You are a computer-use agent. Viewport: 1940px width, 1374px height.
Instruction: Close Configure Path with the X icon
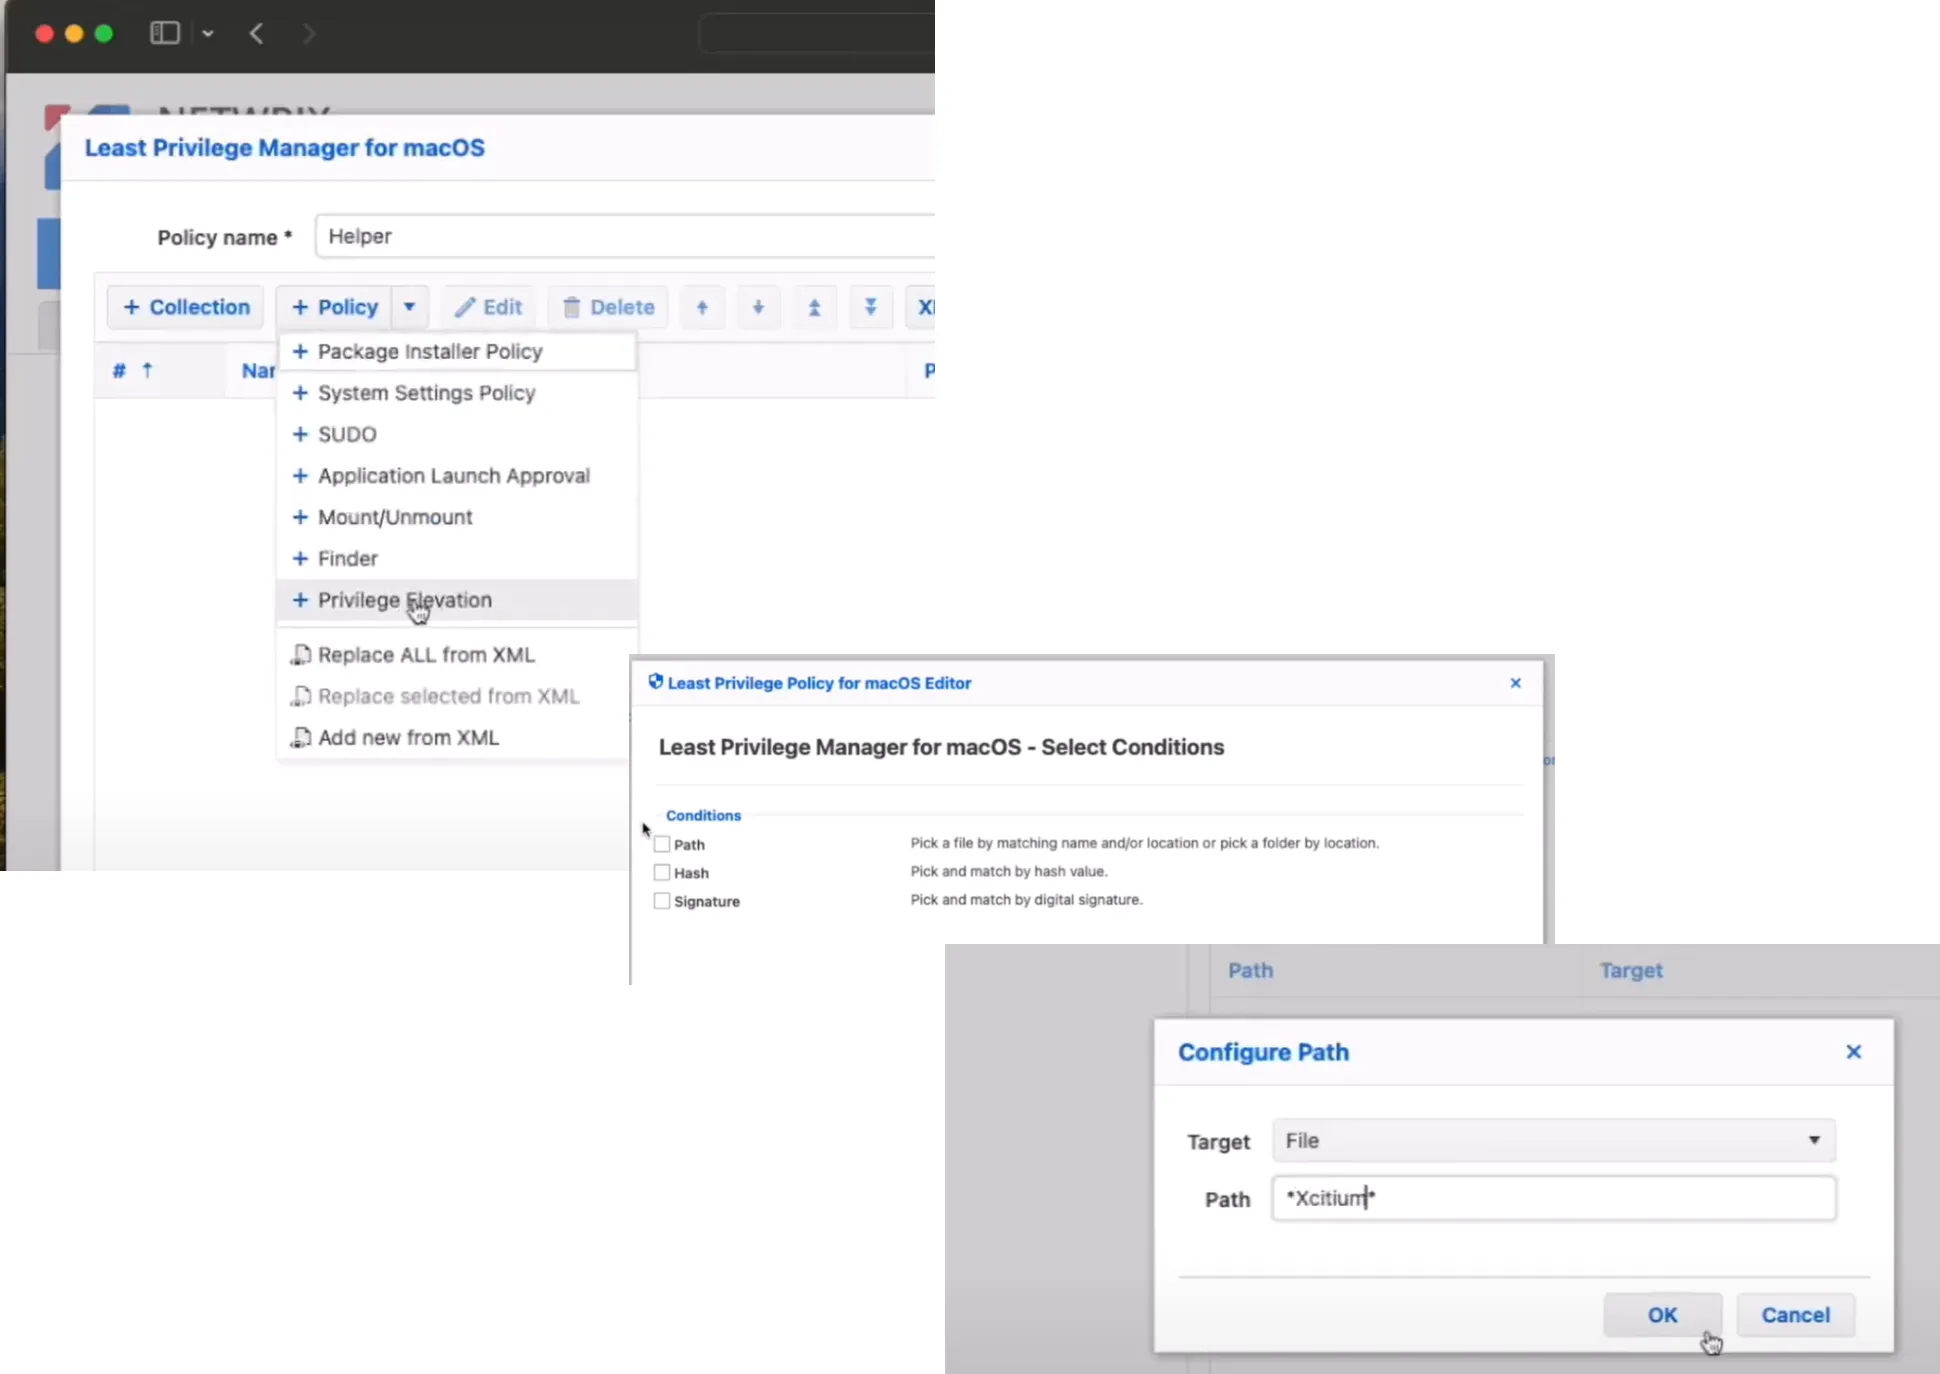1853,1052
